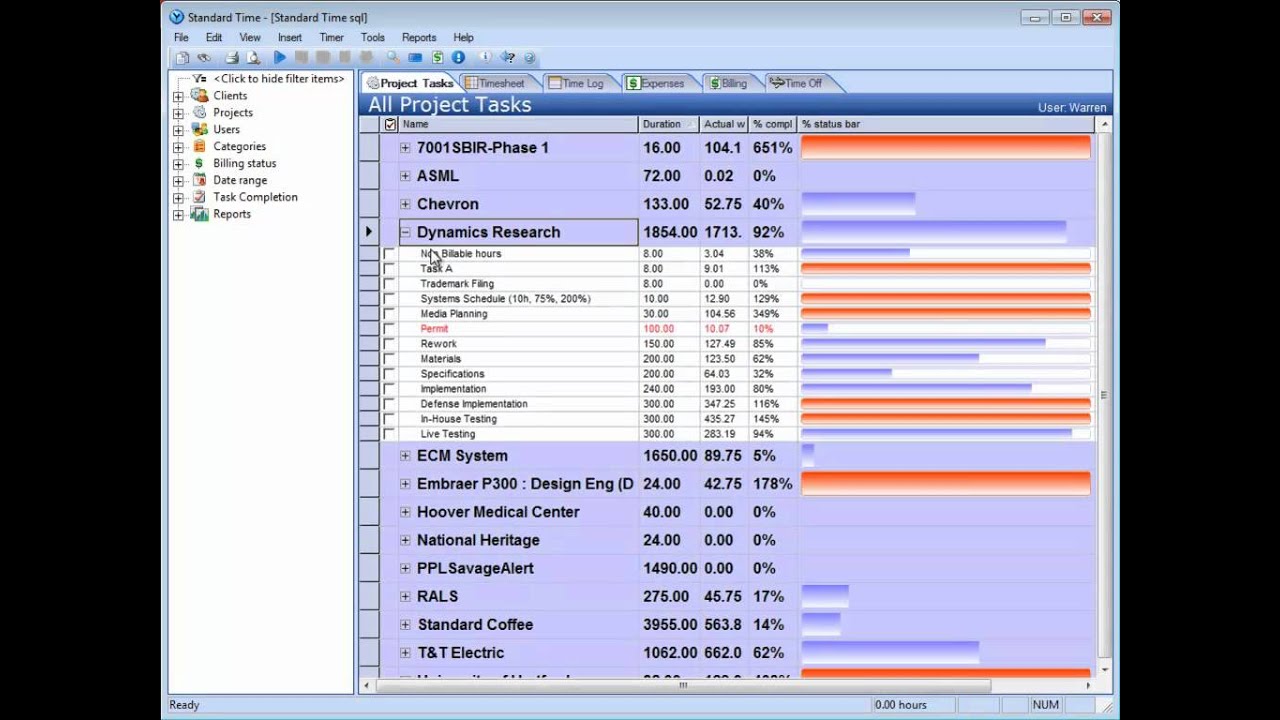The image size is (1280, 720).
Task: Click the filter funnel icon in sidebar
Action: 200,78
